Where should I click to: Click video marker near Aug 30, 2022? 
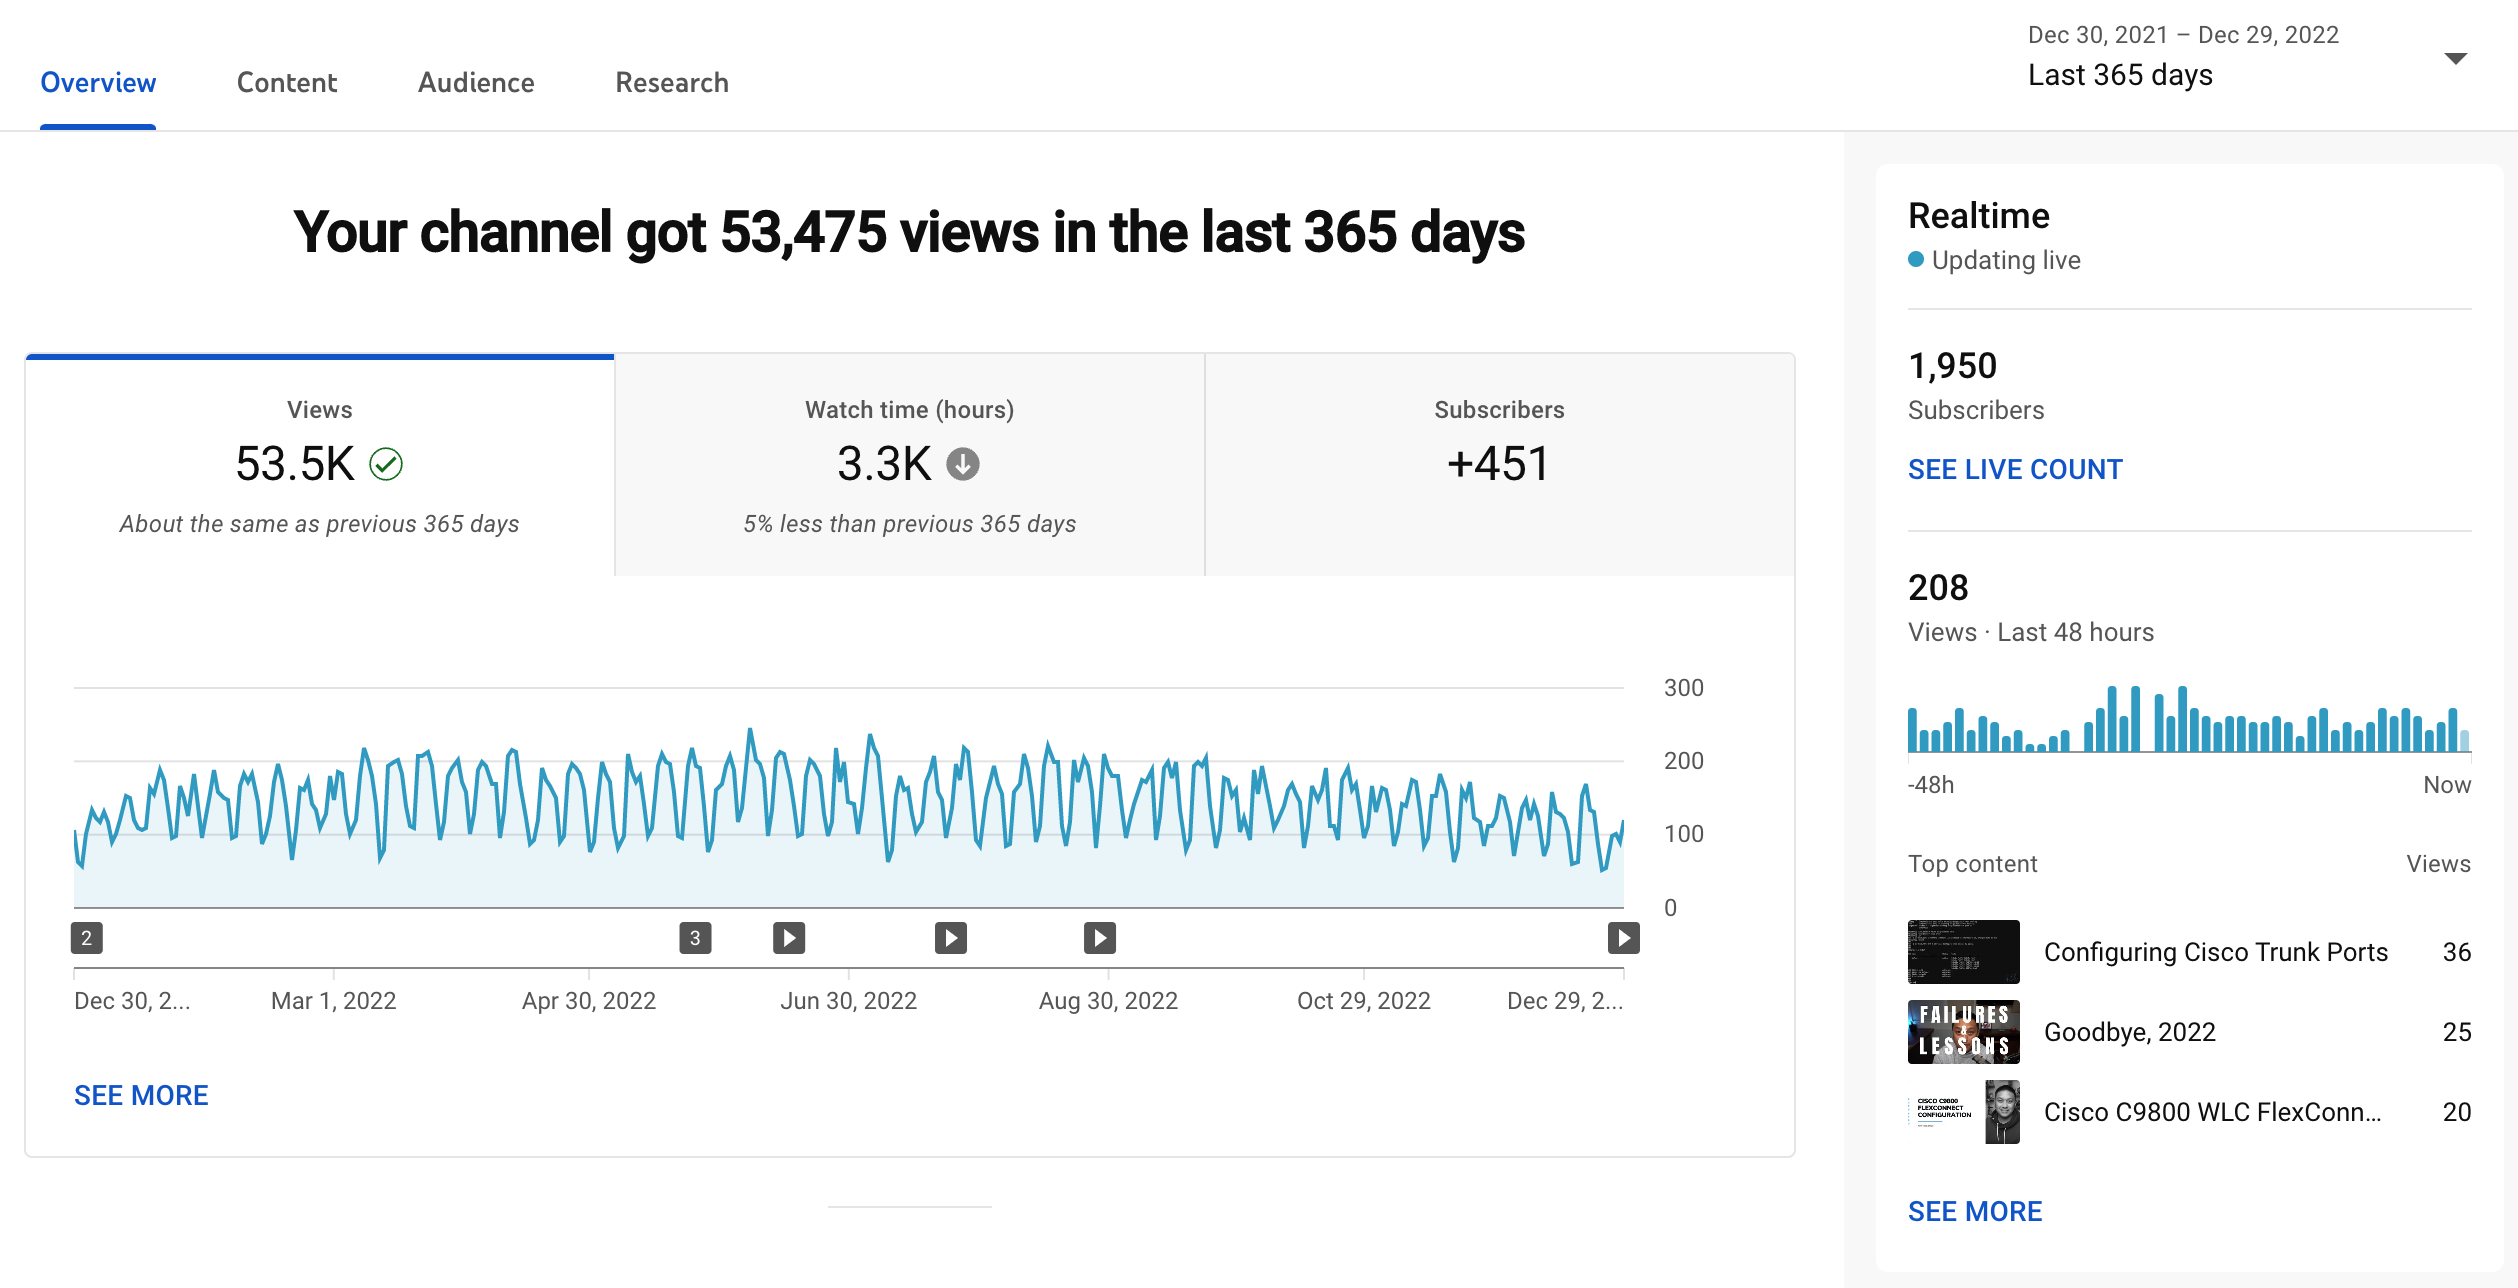(x=1100, y=938)
